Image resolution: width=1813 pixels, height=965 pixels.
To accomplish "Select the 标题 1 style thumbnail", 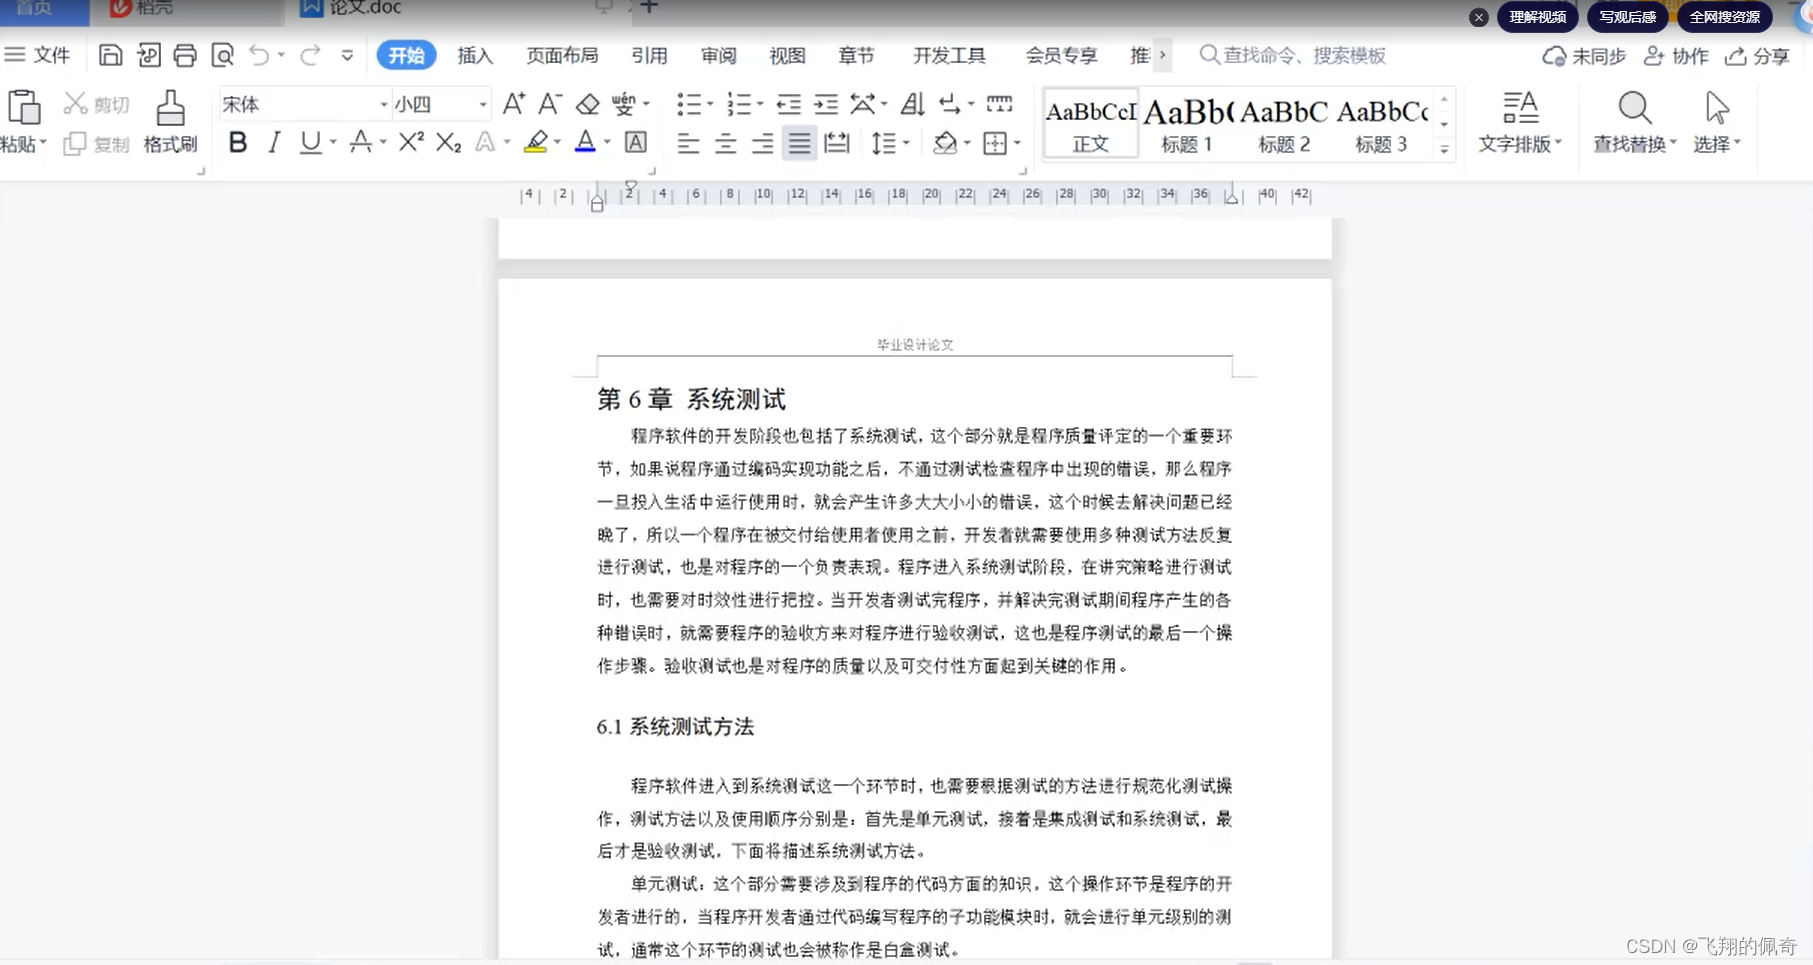I will [1187, 124].
